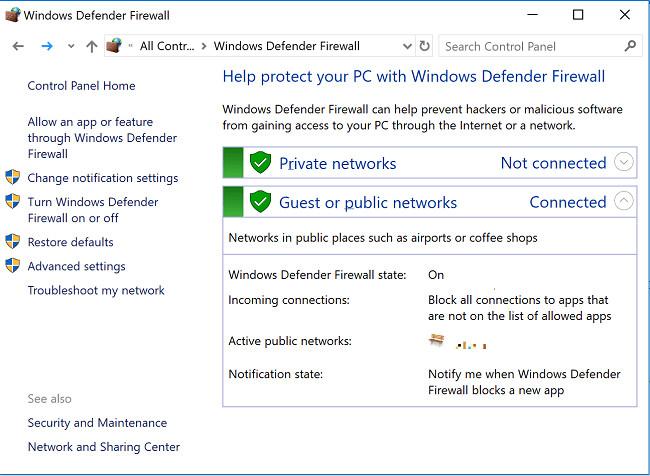Open Advanced settings
Viewport: 650px width, 476px height.
76,266
